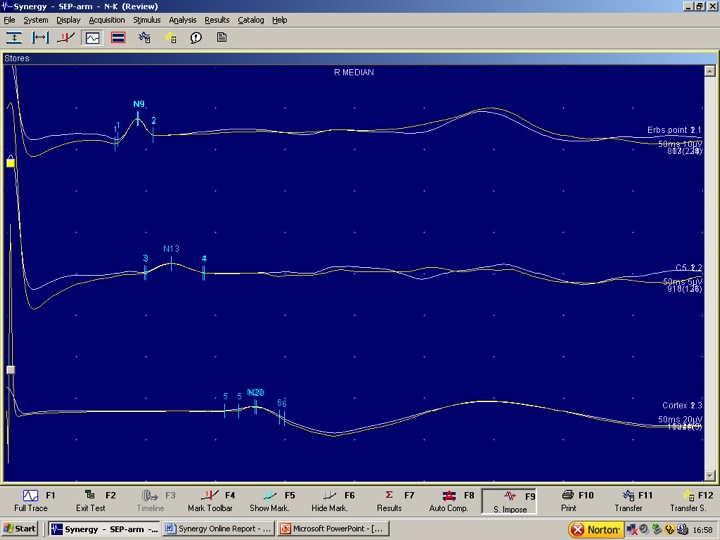
Task: Click the yellow waveform transfer toolbar icon
Action: 171,38
